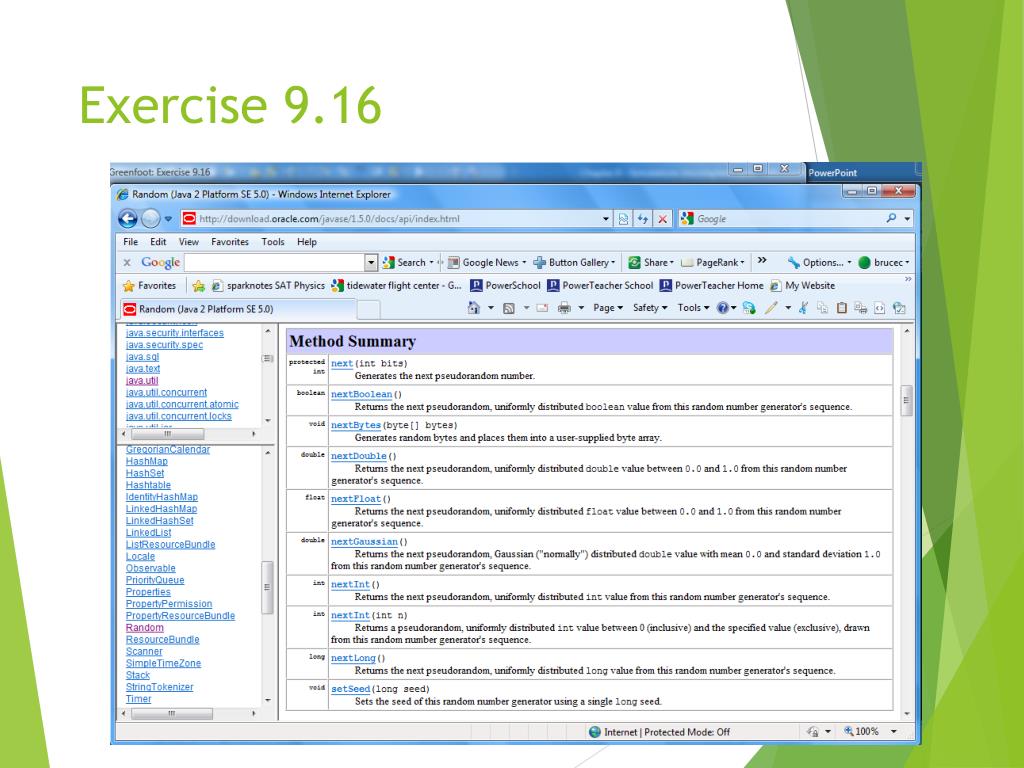
Task: Open the Help menu
Action: 307,242
